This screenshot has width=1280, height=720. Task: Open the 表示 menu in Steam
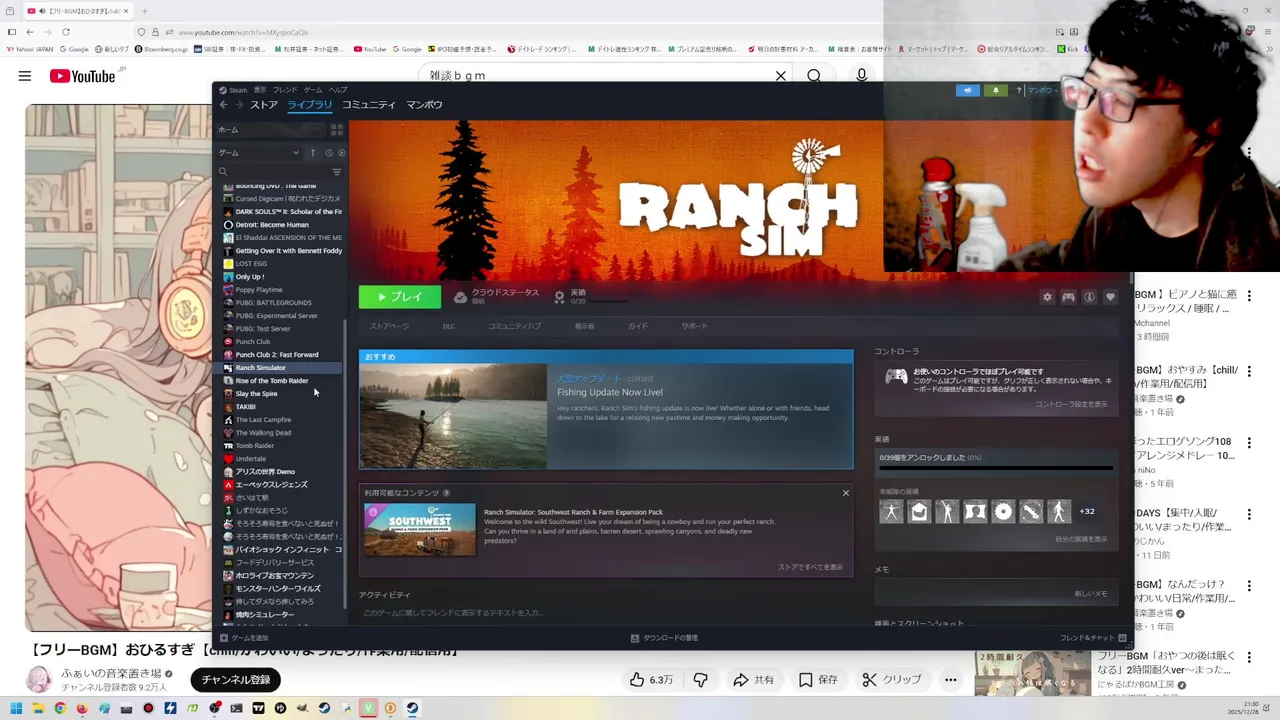click(x=260, y=90)
